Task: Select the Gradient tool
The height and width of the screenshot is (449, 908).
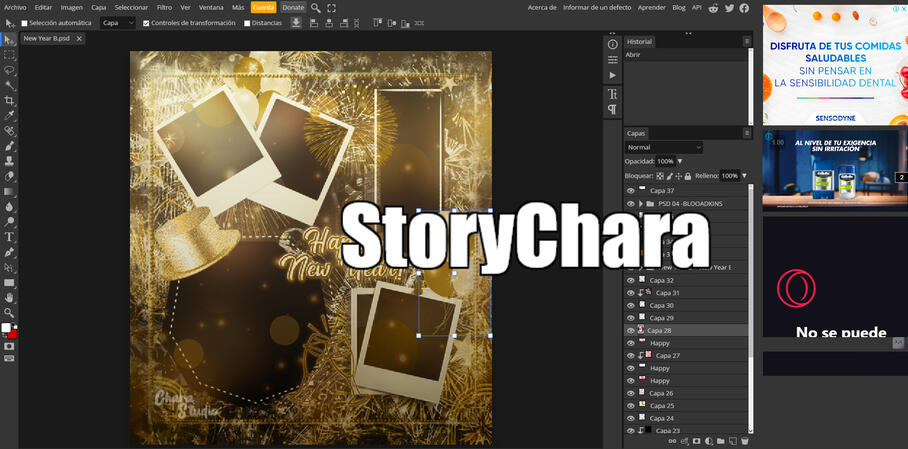Action: 9,191
